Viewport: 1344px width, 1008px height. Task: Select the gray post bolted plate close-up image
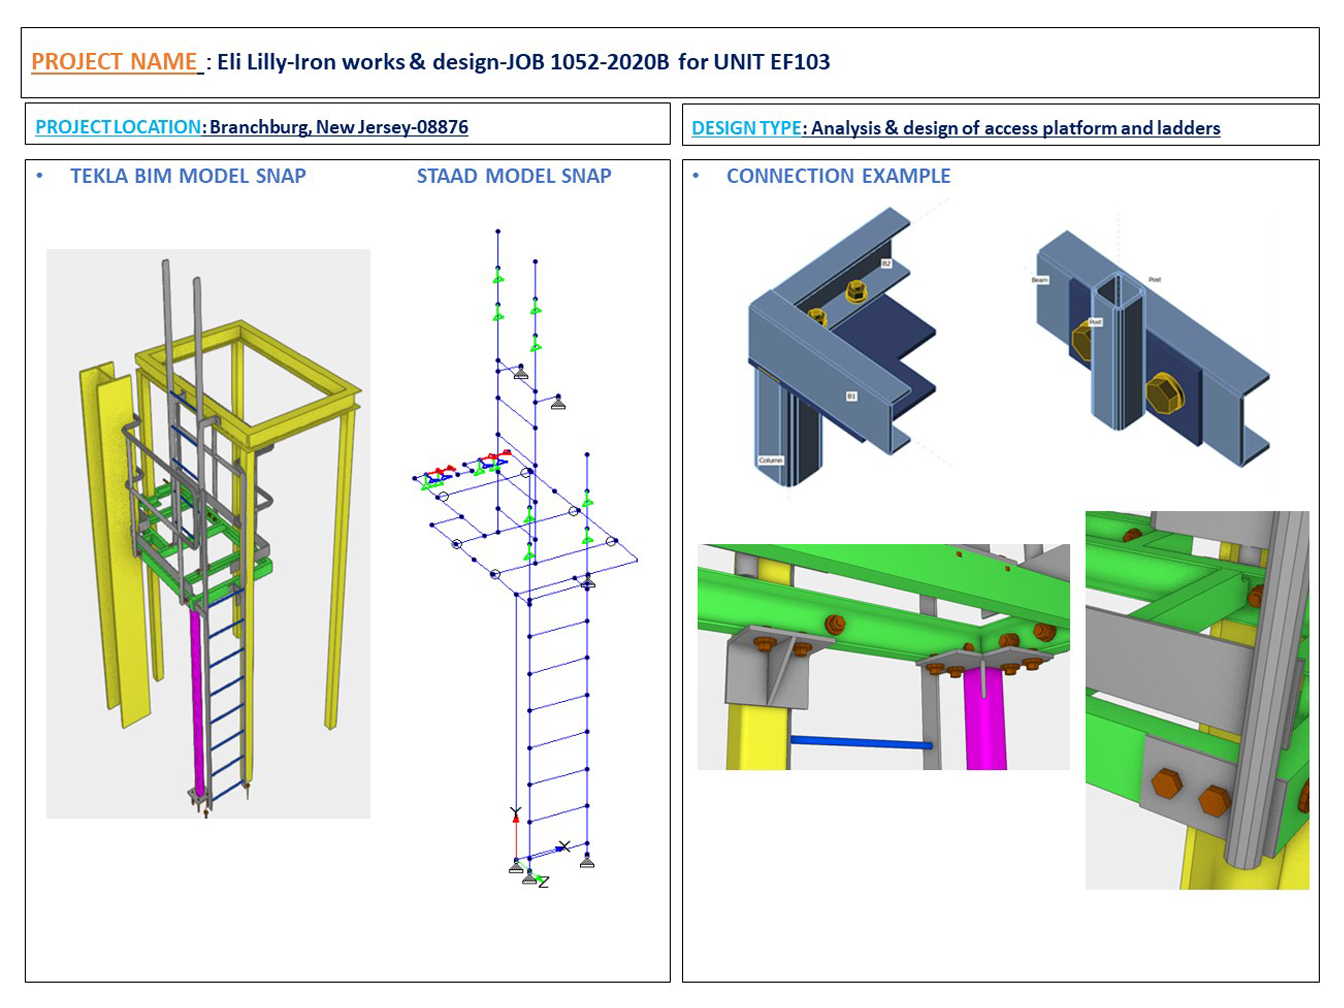click(x=1197, y=700)
